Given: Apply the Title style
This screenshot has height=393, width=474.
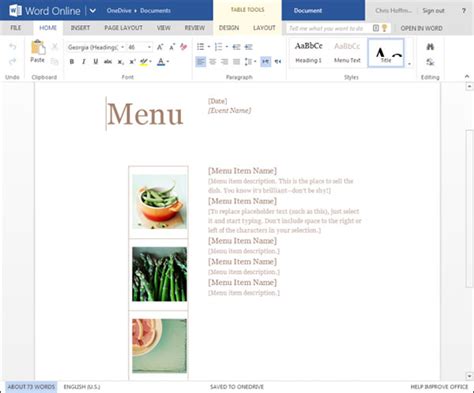Looking at the screenshot, I should [x=386, y=53].
